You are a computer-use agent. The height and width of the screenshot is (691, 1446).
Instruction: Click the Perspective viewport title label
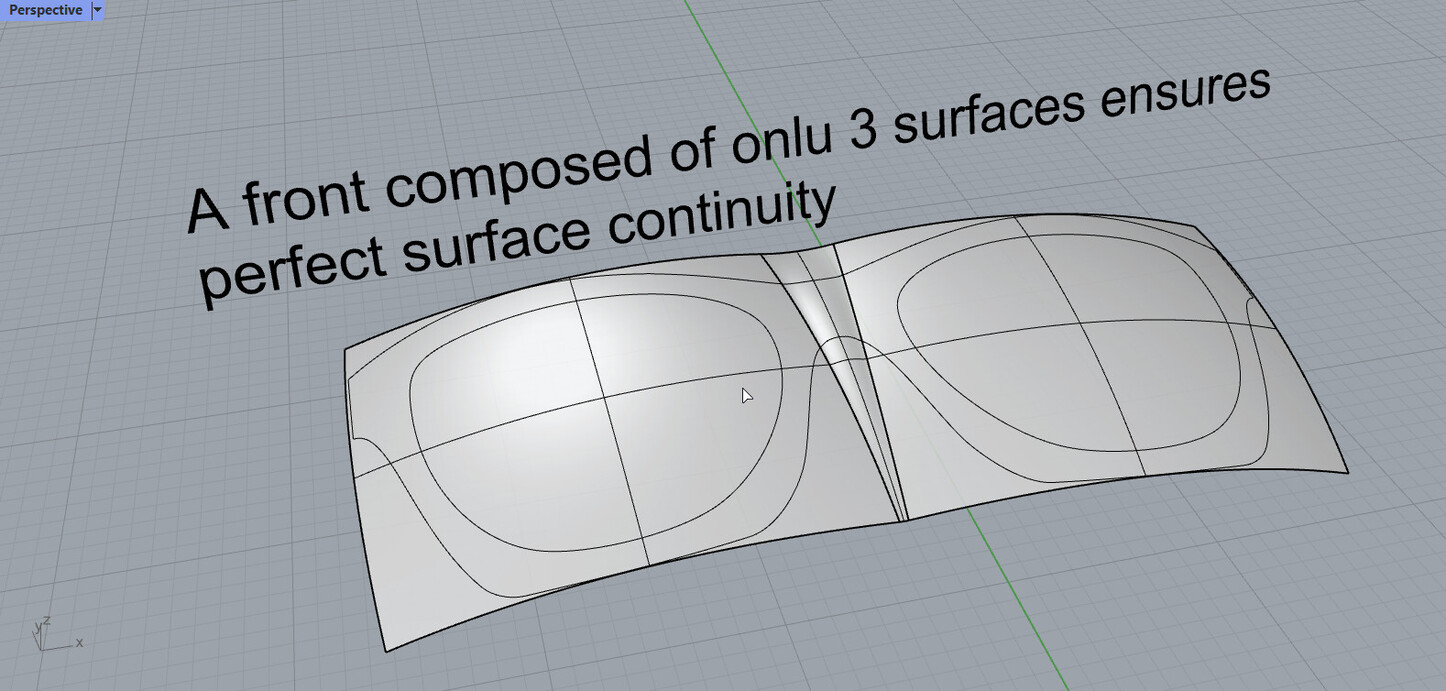click(x=45, y=10)
